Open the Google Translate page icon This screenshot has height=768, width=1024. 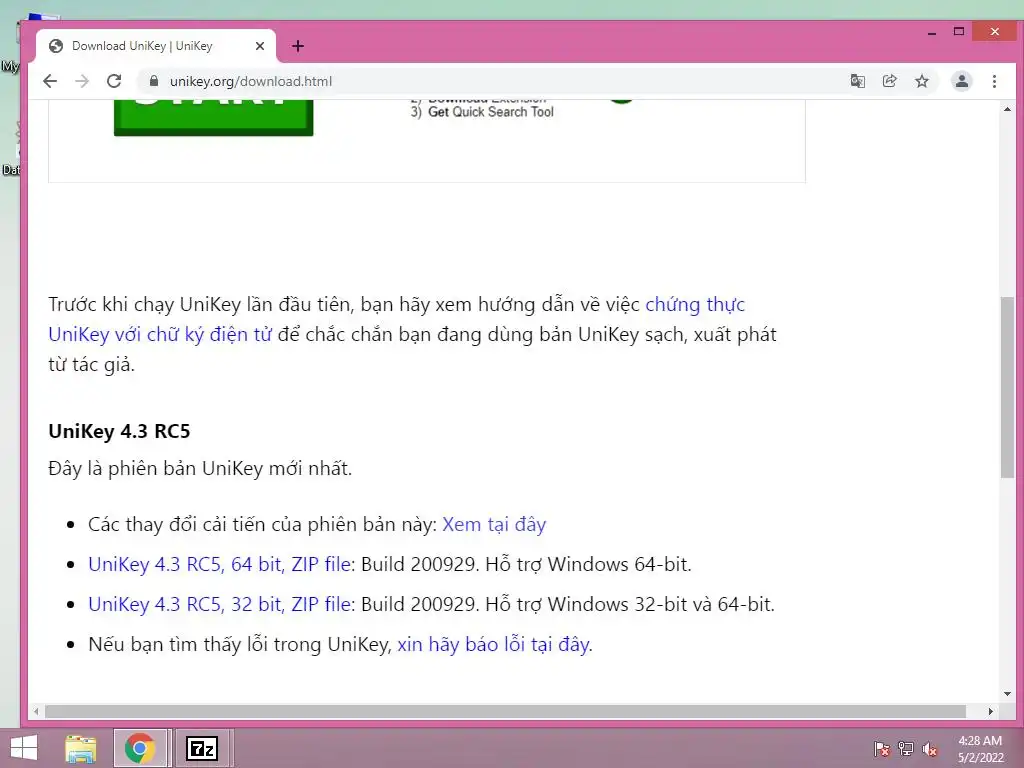tap(857, 81)
